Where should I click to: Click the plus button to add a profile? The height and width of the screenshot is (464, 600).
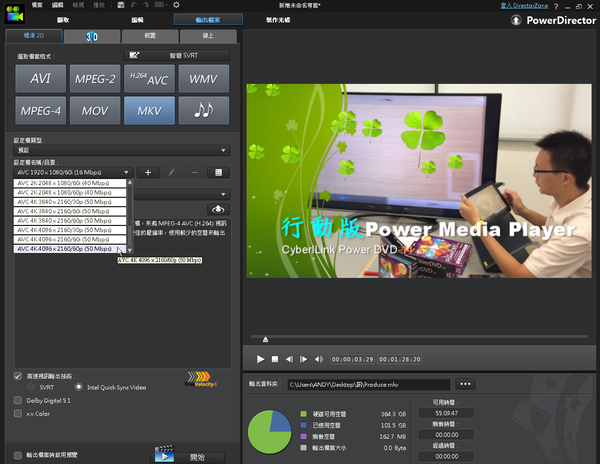(148, 173)
